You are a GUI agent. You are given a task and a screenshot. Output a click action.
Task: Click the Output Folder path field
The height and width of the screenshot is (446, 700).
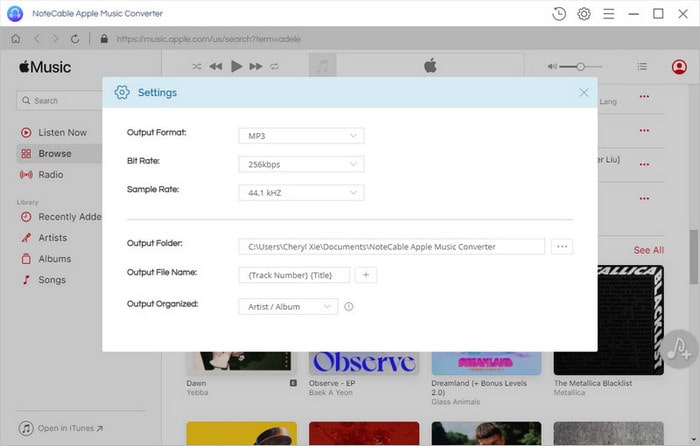tap(392, 246)
